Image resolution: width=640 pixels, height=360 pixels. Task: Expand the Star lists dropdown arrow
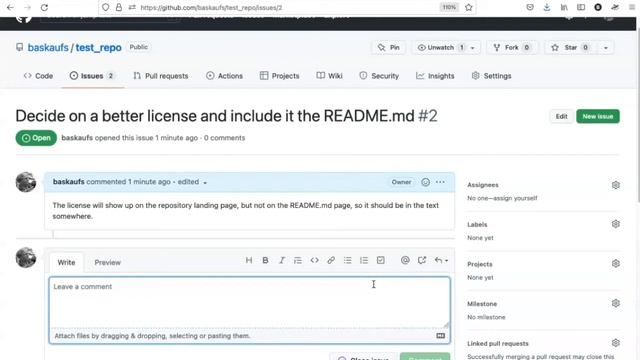(x=606, y=48)
